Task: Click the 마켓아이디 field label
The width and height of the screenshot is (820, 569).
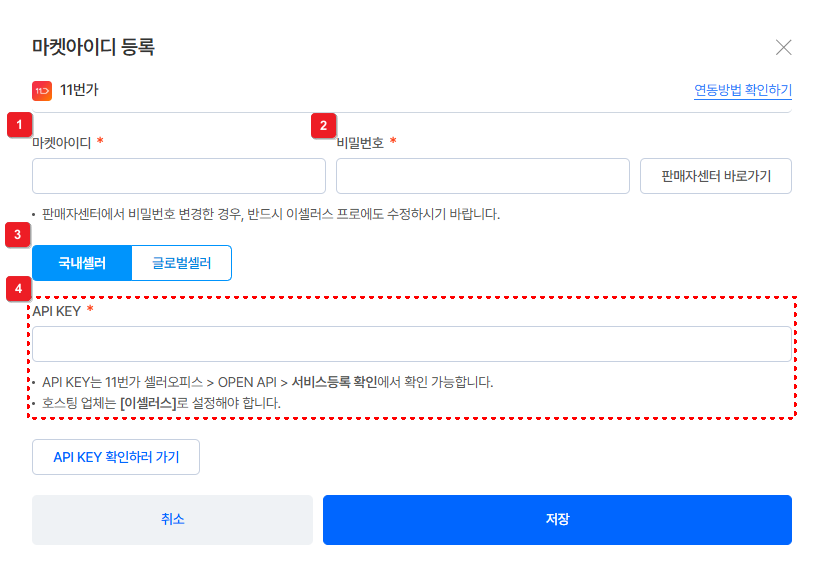Action: [62, 143]
